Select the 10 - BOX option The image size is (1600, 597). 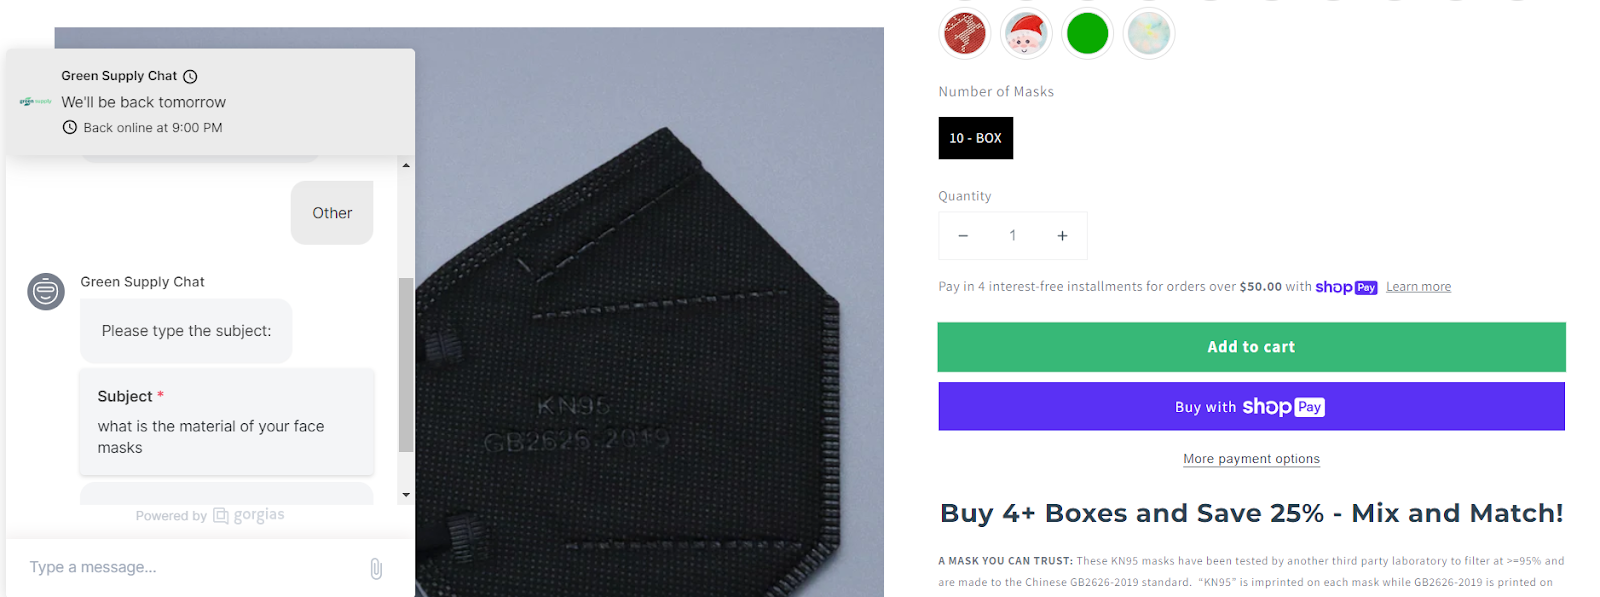click(x=975, y=138)
